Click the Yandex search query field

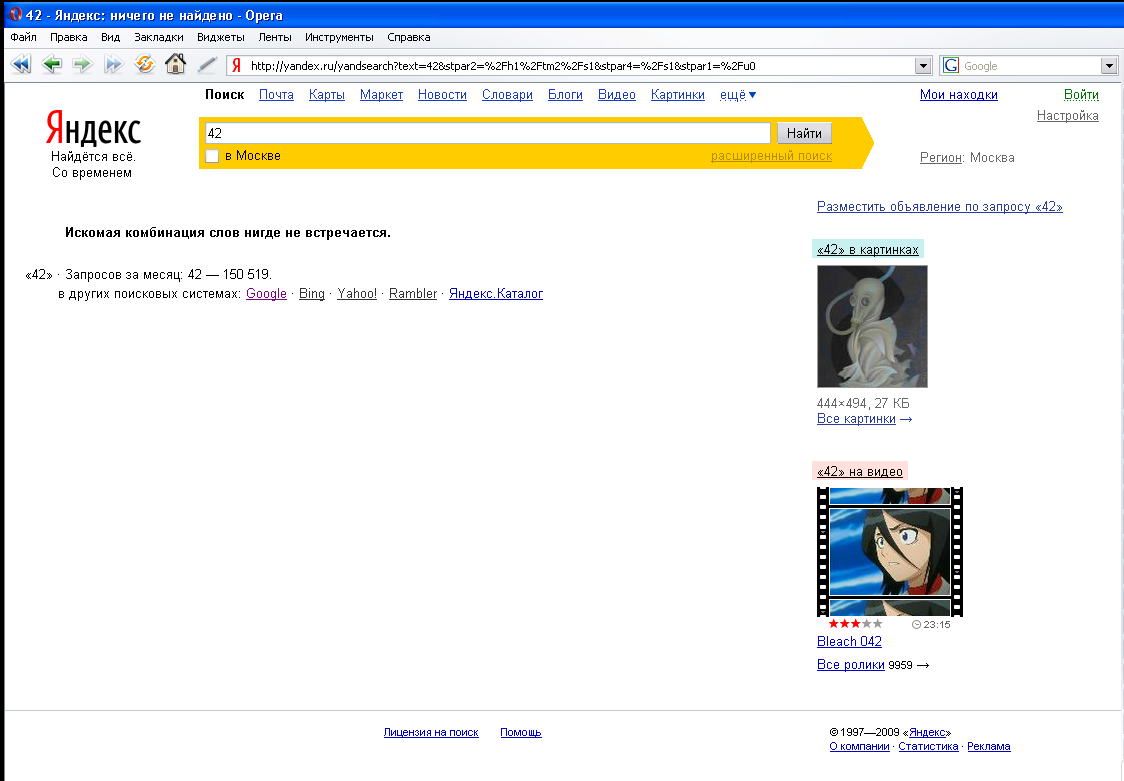[x=486, y=133]
